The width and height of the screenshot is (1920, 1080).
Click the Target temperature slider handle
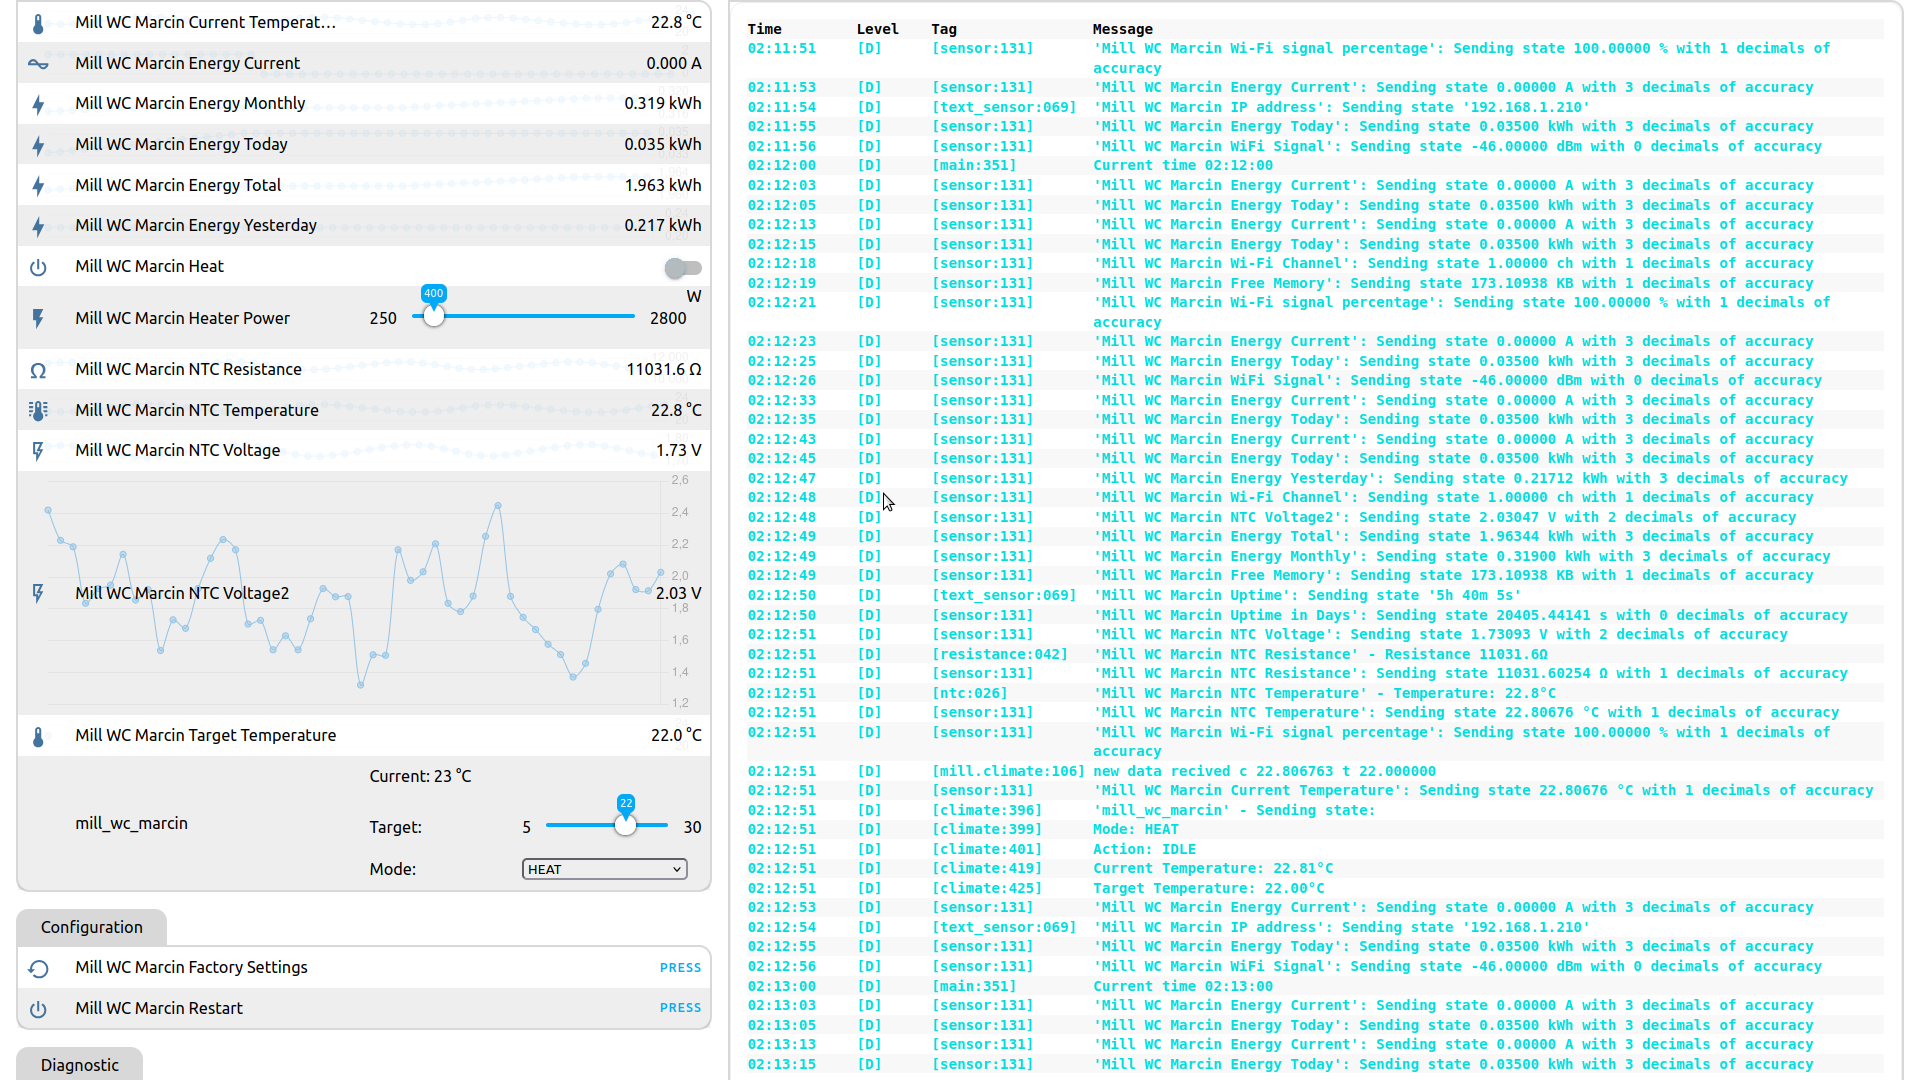pos(625,825)
